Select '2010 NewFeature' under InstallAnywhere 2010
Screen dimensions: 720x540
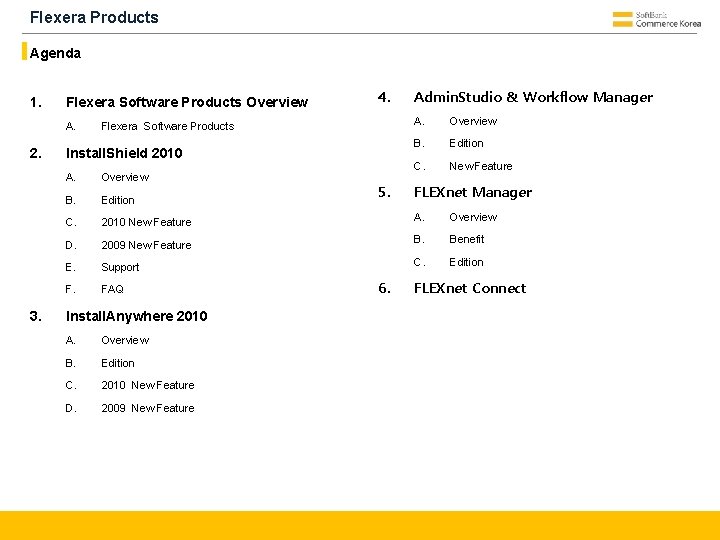coord(148,385)
